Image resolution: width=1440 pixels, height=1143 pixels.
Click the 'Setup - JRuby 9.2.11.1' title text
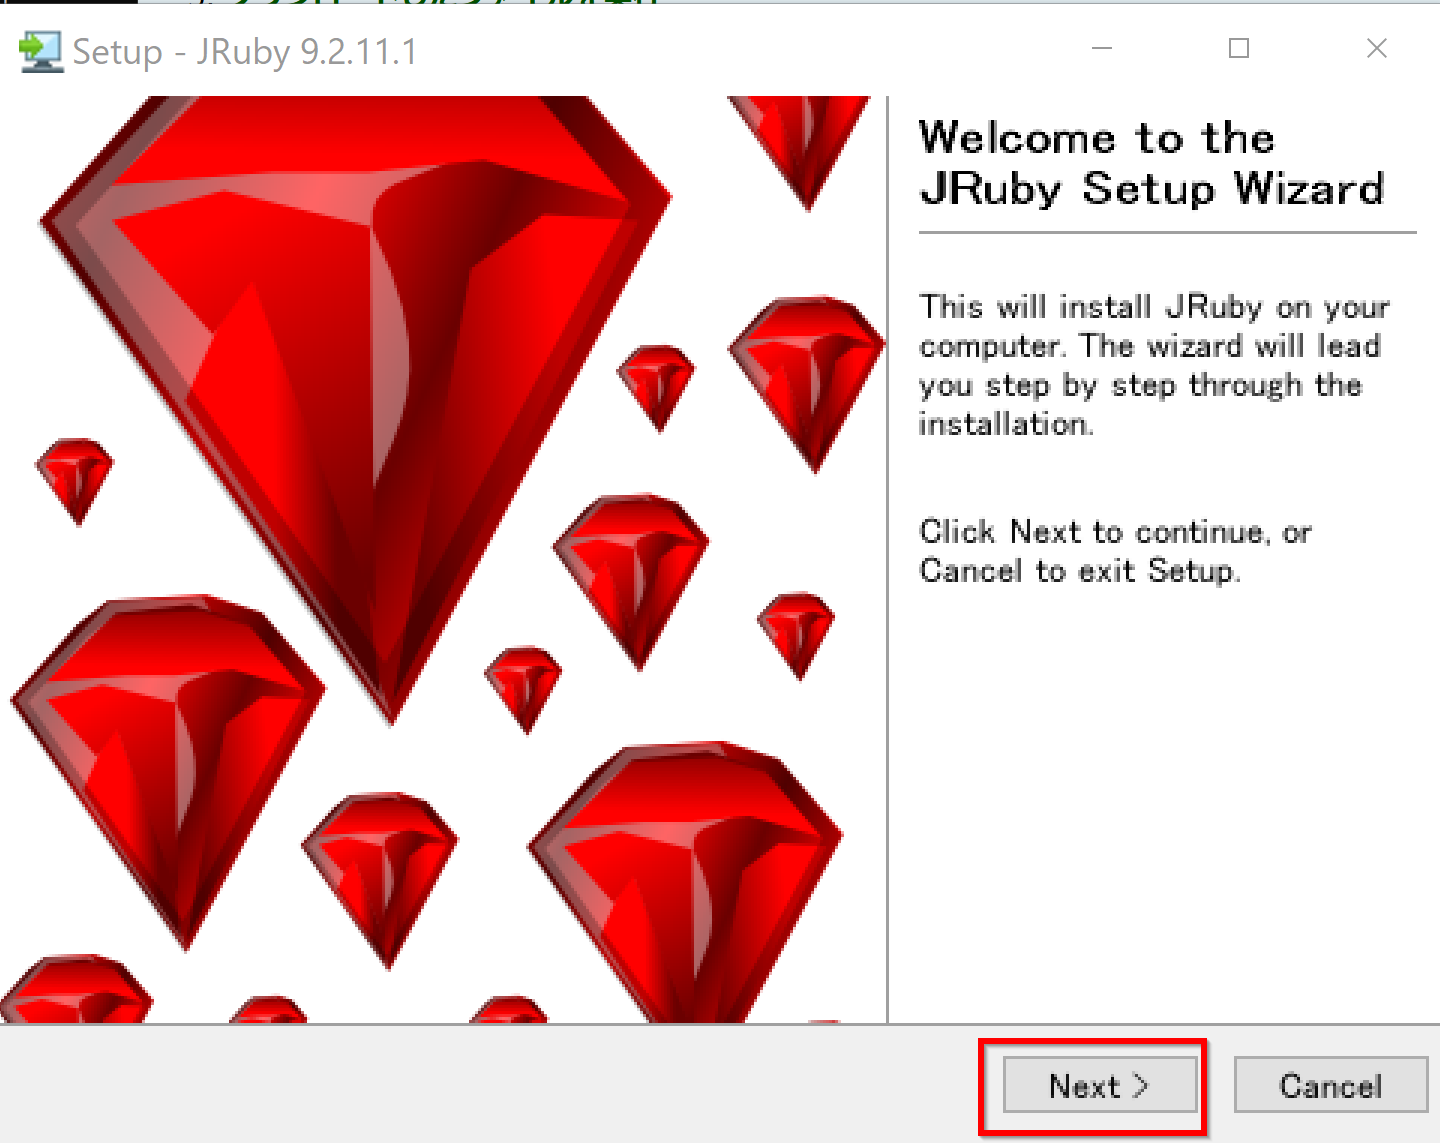(x=245, y=52)
